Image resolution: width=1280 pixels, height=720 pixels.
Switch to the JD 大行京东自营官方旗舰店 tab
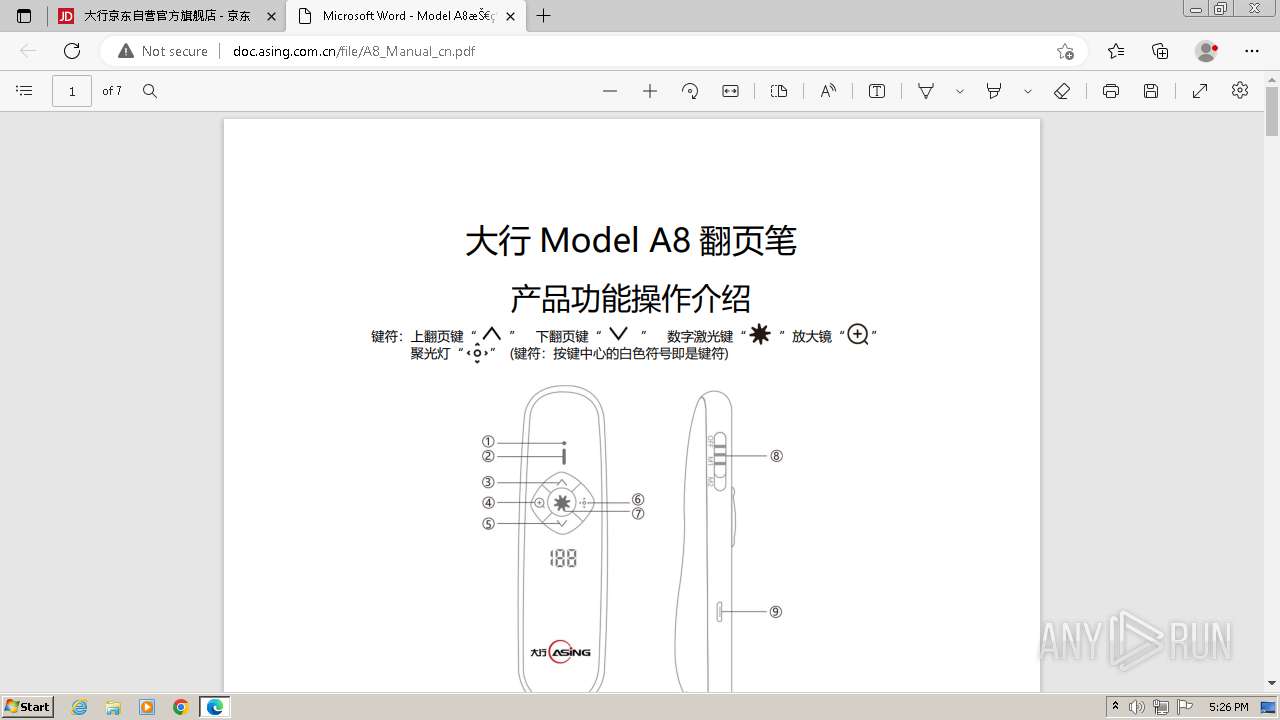coord(166,16)
